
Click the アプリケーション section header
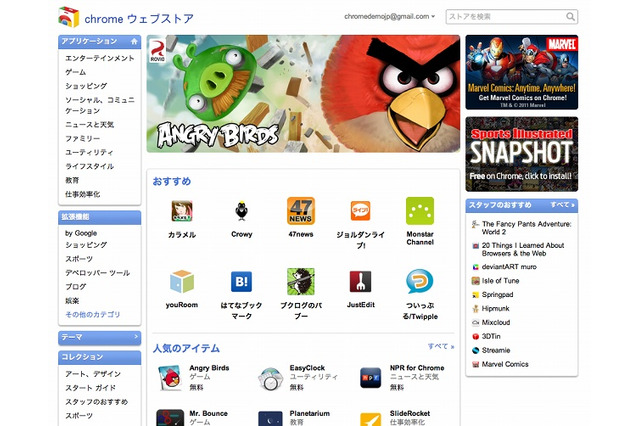[100, 42]
